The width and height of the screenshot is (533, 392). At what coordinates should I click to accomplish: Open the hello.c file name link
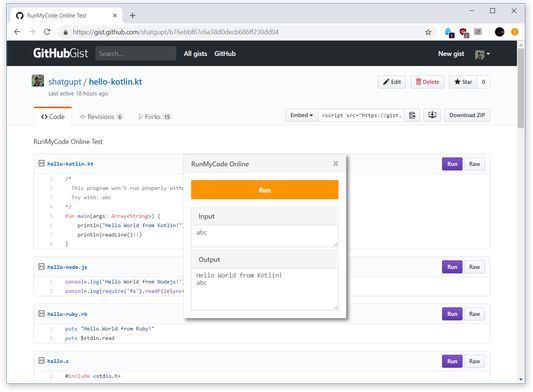pos(58,361)
